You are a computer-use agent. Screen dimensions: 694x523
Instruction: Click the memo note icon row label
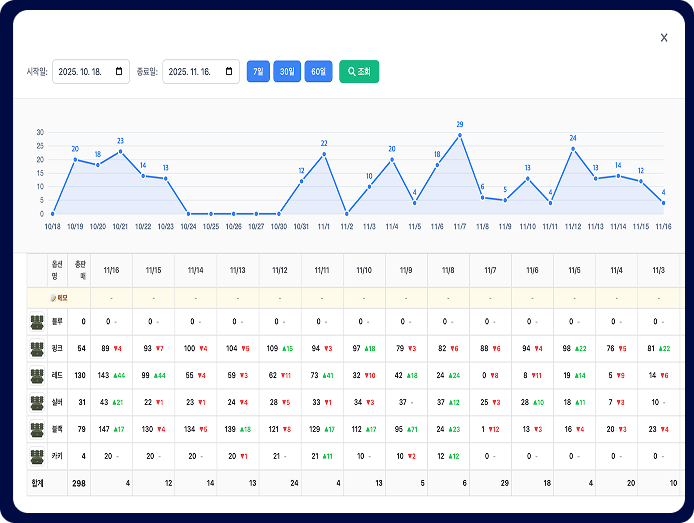pos(59,298)
